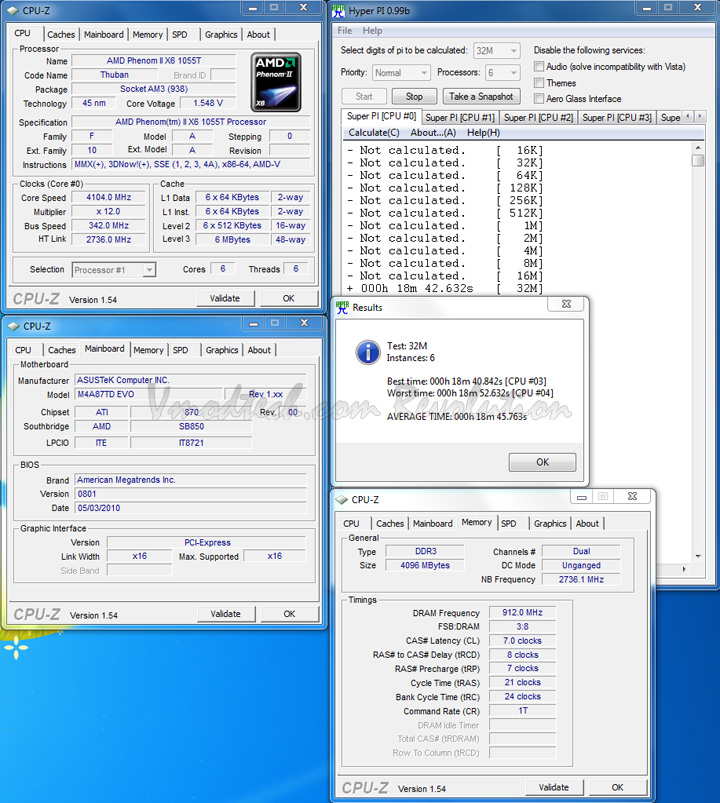Open the Hyper PI File menu

(345, 31)
